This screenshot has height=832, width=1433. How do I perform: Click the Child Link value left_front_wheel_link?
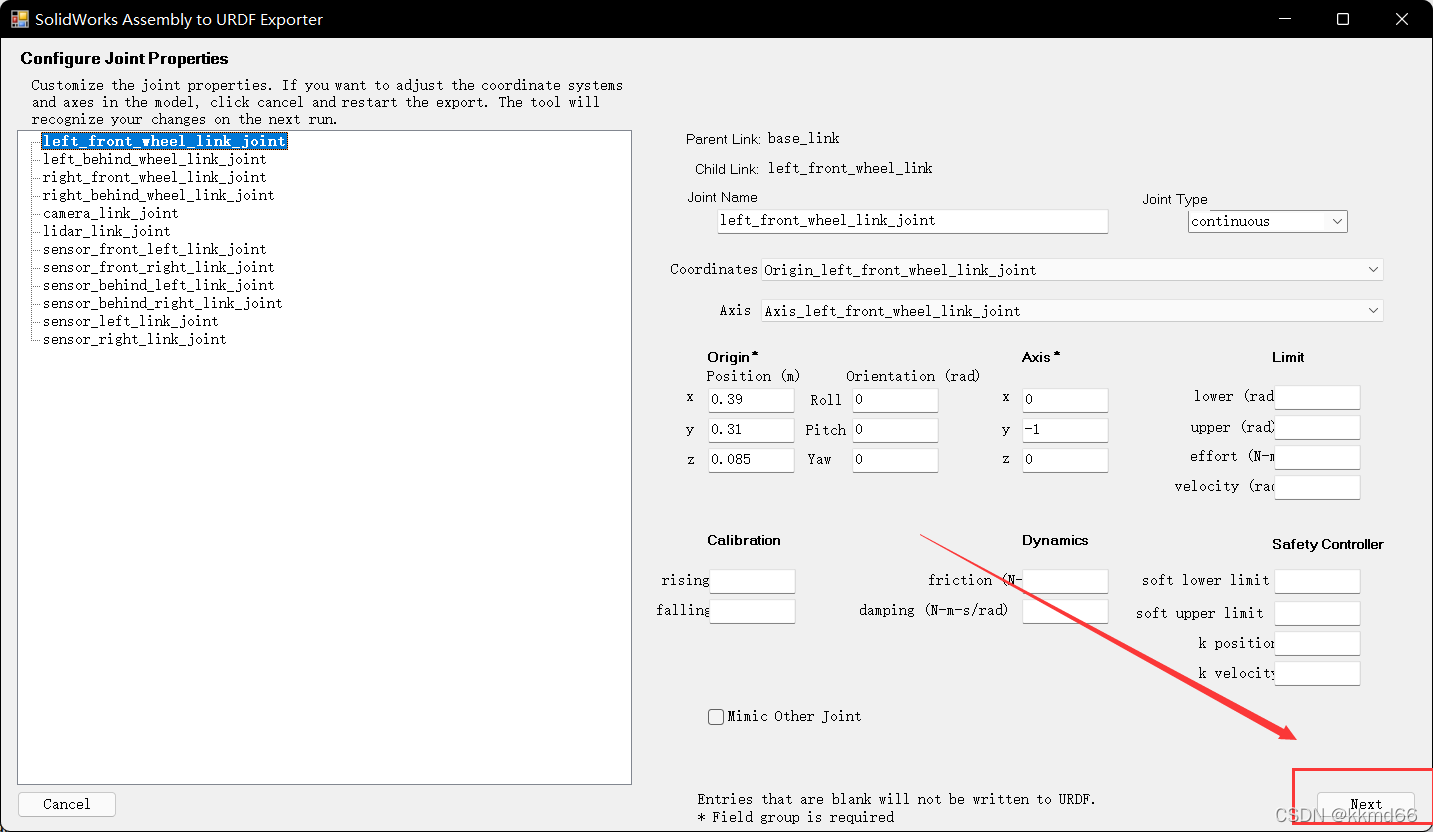pos(850,168)
